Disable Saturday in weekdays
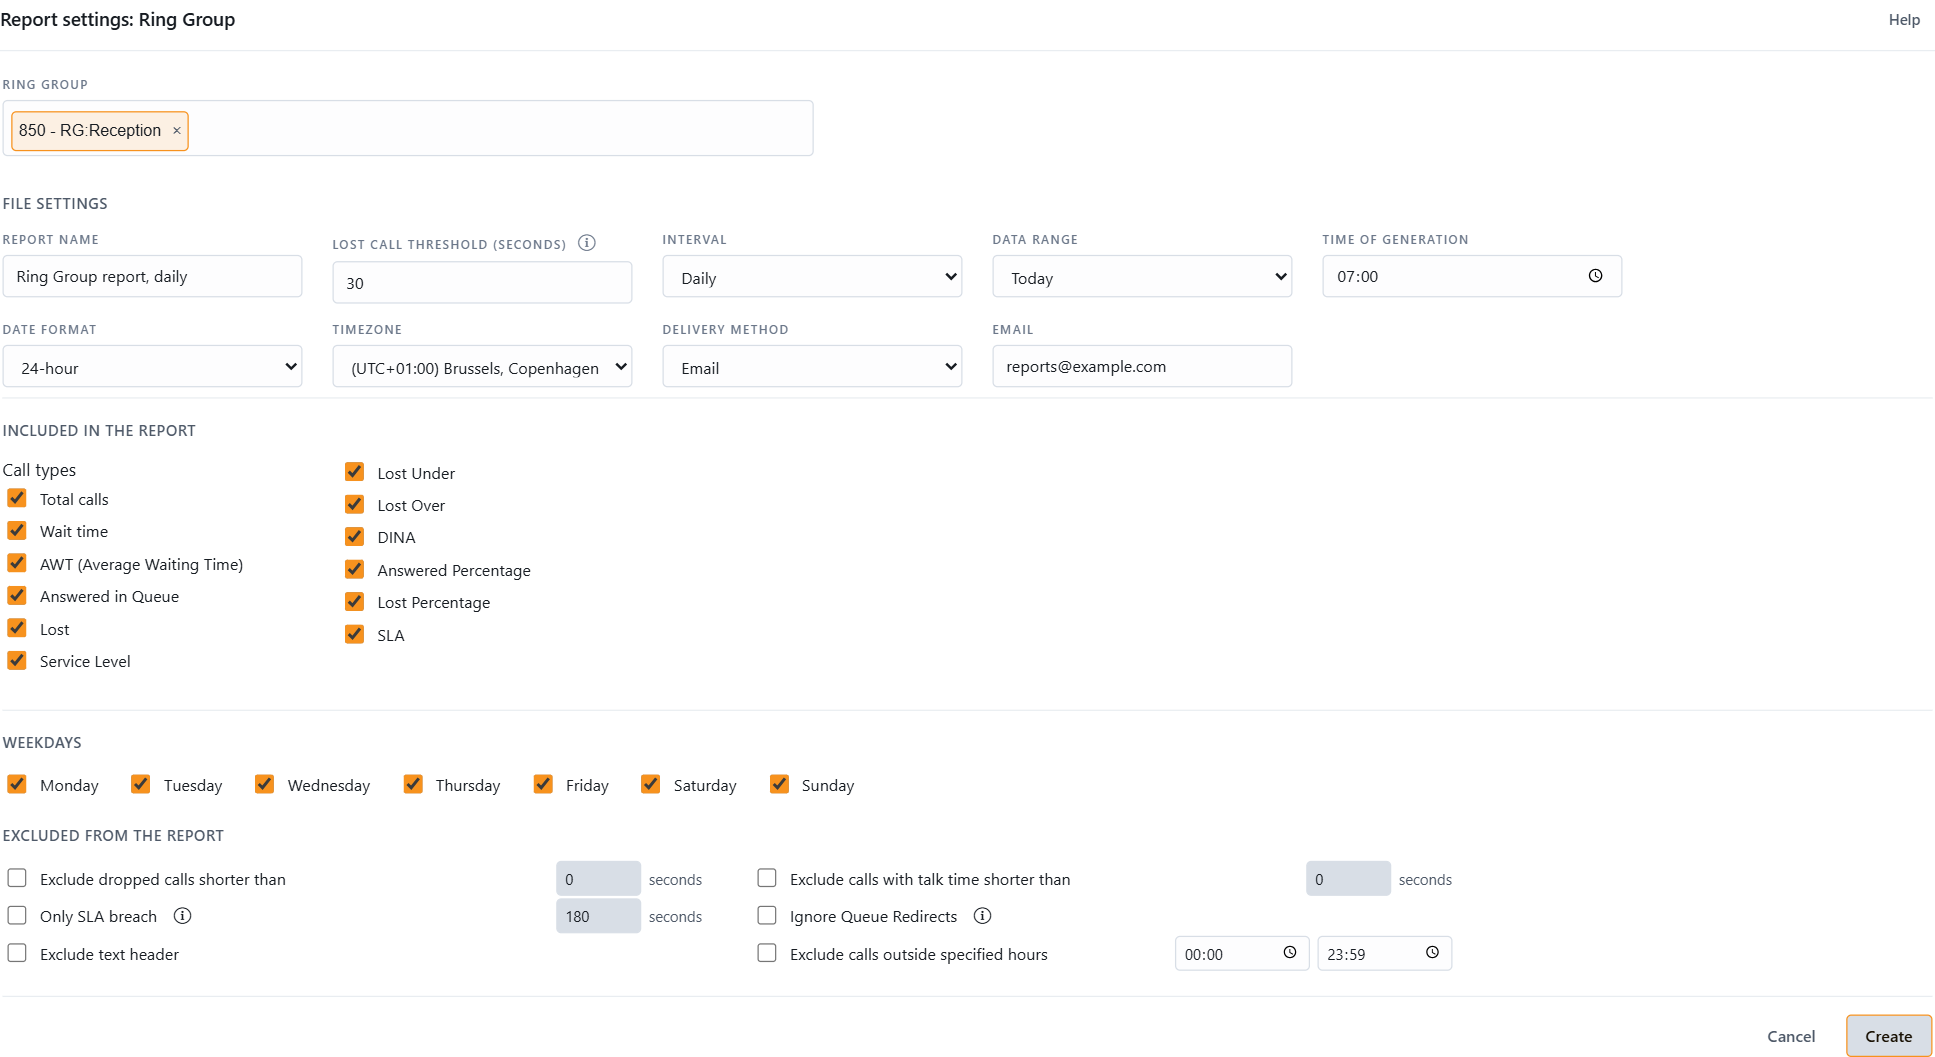Screen dimensions: 1935x1057 (x=651, y=784)
